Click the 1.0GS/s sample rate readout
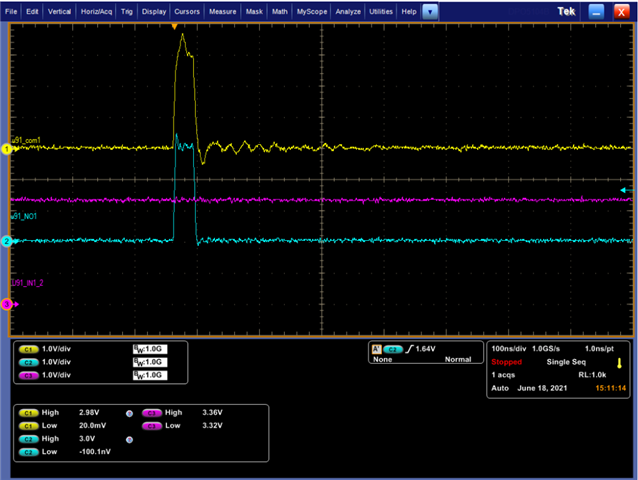 (x=546, y=349)
